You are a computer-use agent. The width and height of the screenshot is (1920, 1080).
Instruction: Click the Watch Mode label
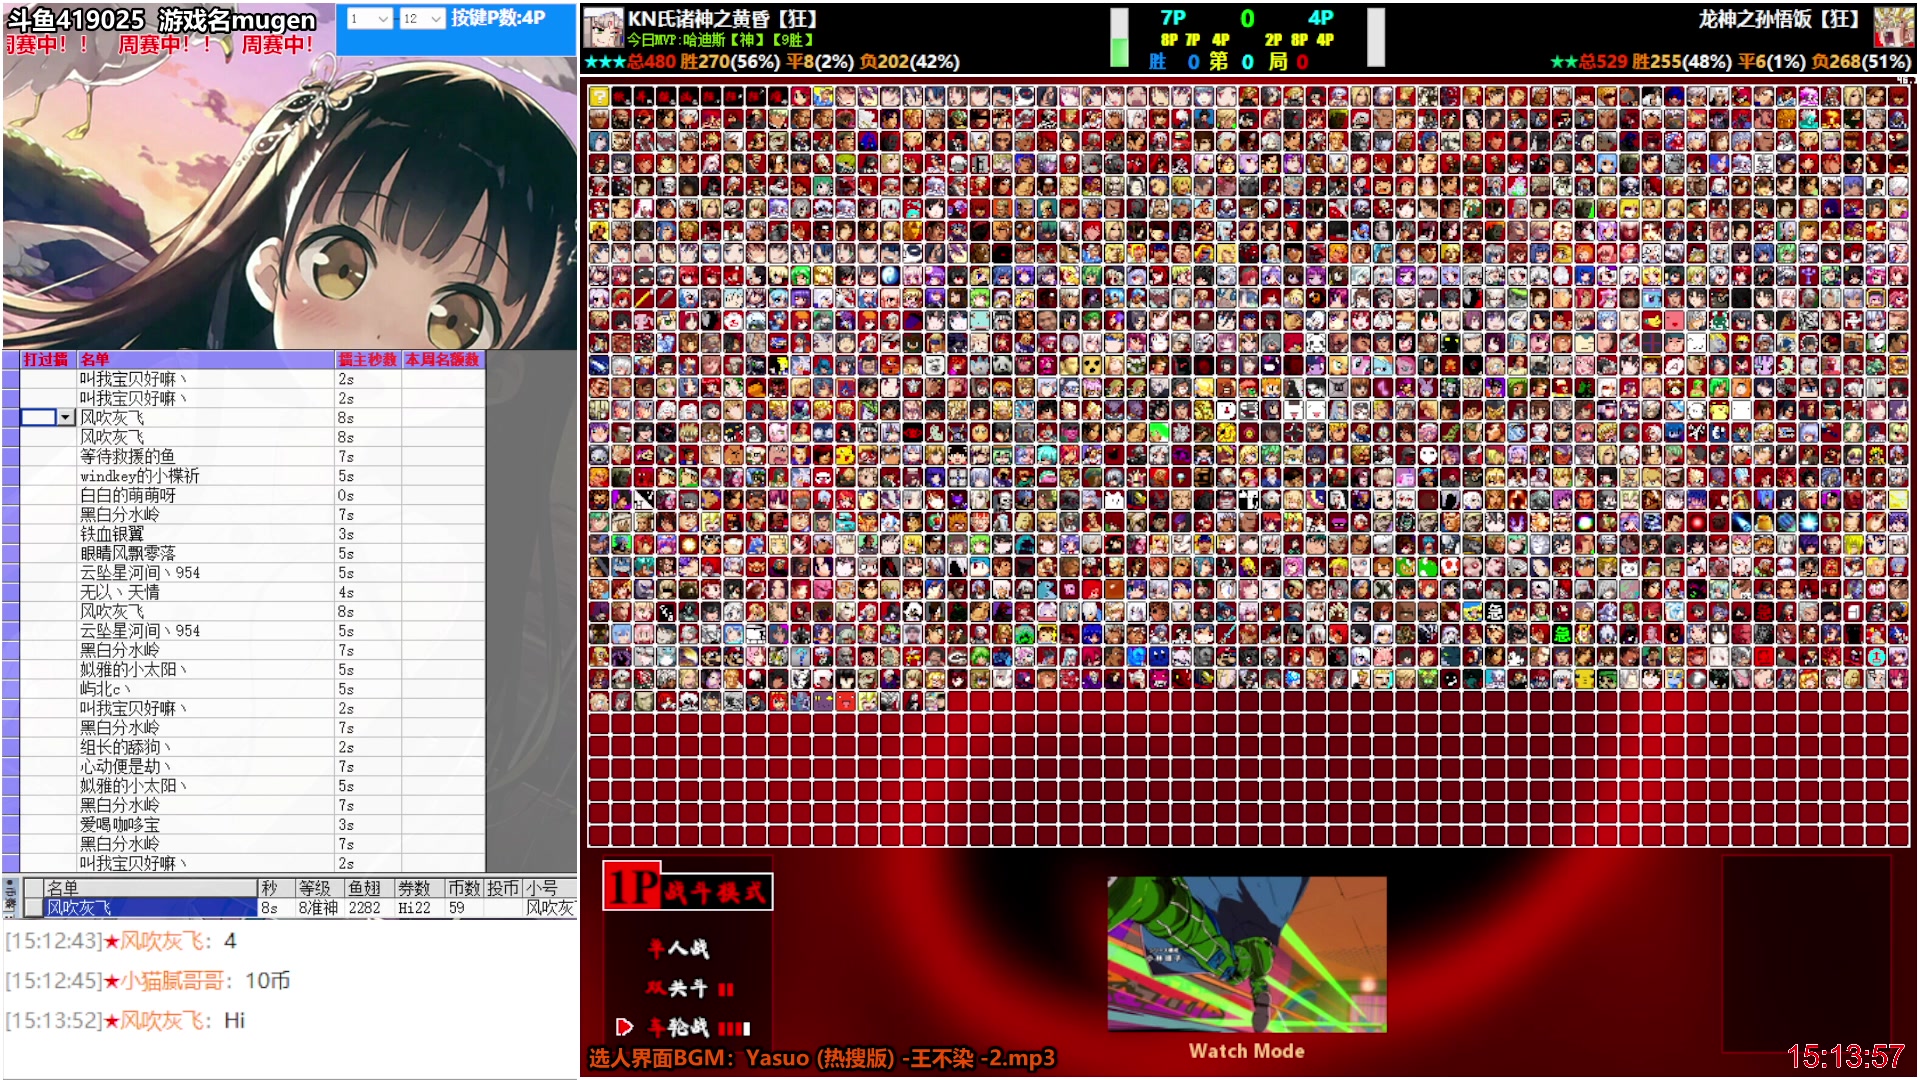click(x=1246, y=1051)
